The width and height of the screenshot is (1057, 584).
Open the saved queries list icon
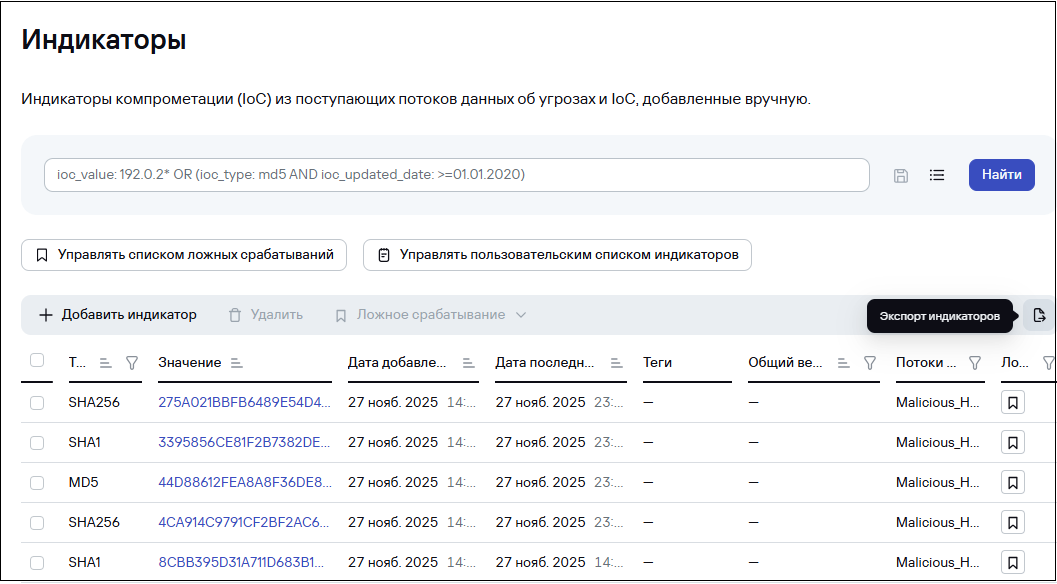(937, 175)
